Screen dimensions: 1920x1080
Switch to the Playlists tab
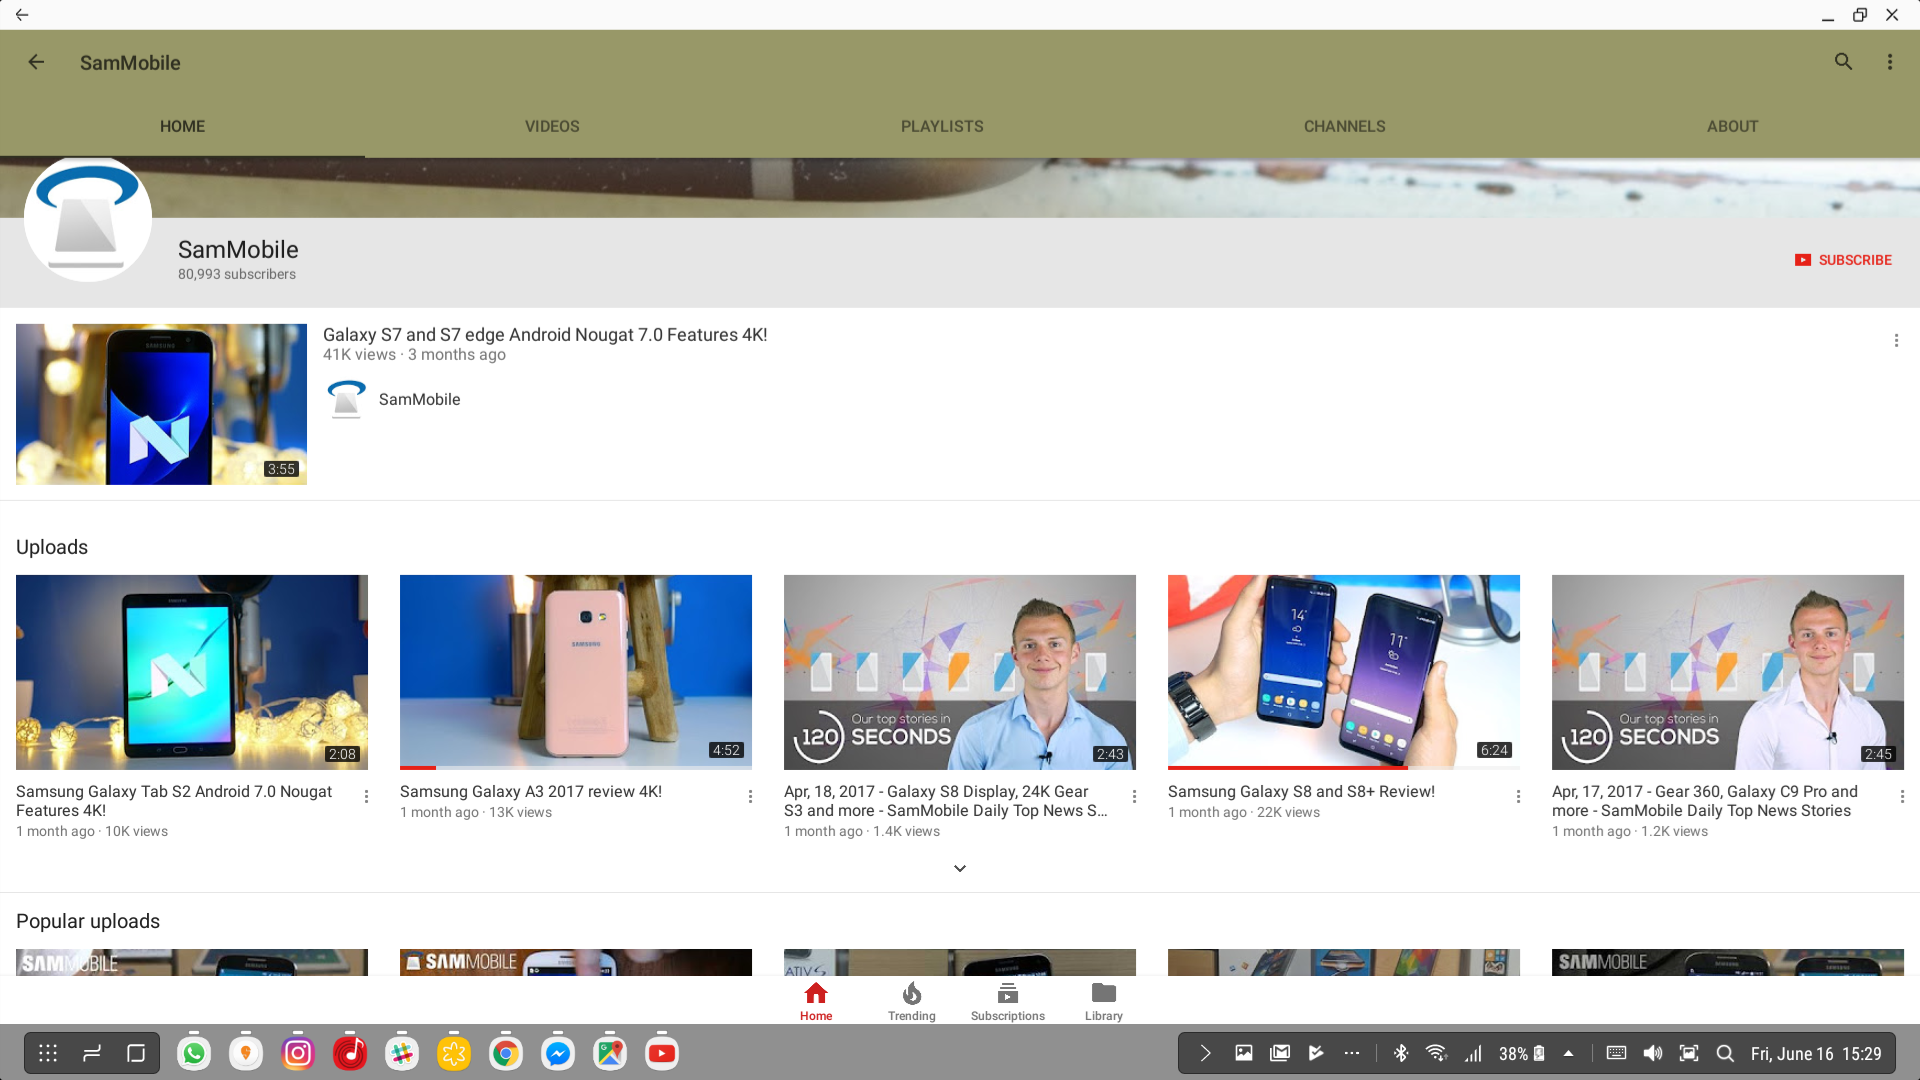942,126
